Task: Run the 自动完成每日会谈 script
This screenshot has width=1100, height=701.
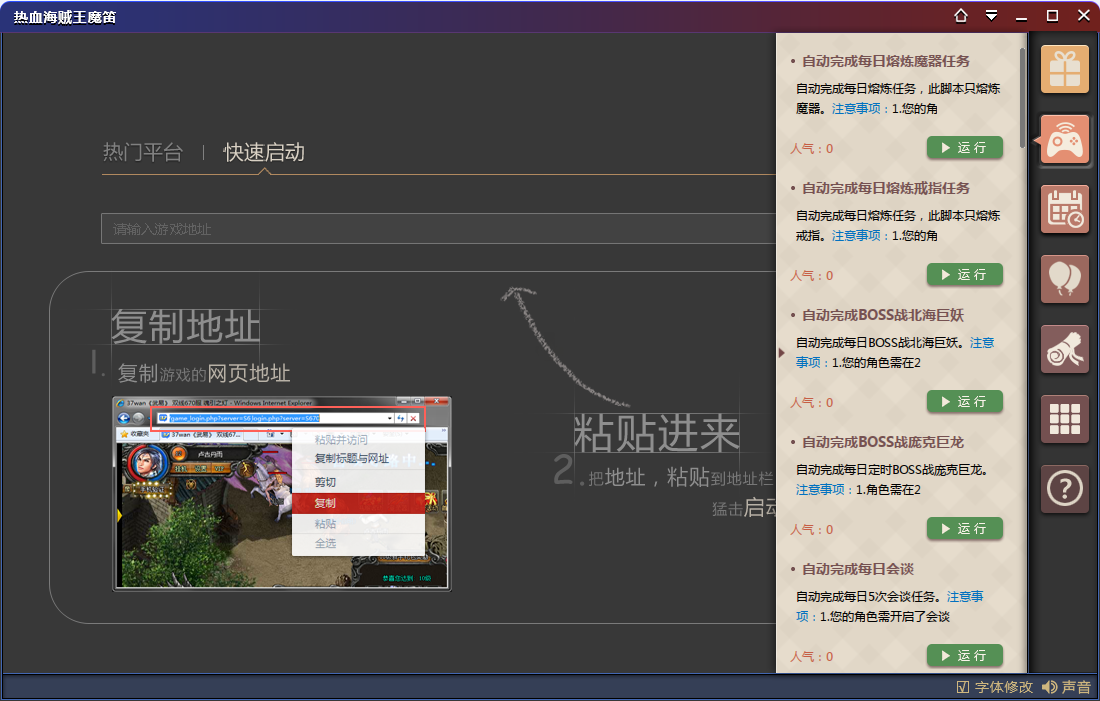Action: [964, 655]
